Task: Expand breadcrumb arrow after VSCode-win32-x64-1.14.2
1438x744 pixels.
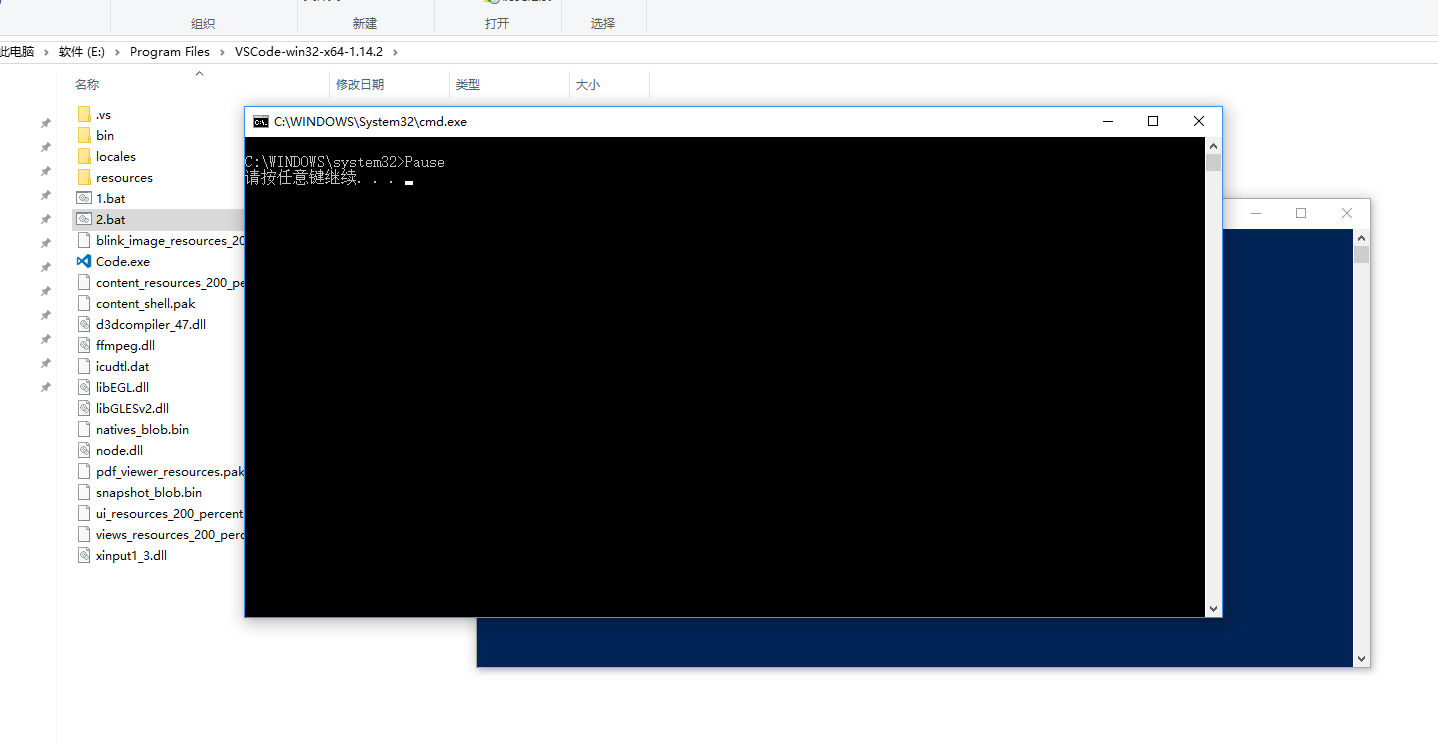Action: [407, 52]
